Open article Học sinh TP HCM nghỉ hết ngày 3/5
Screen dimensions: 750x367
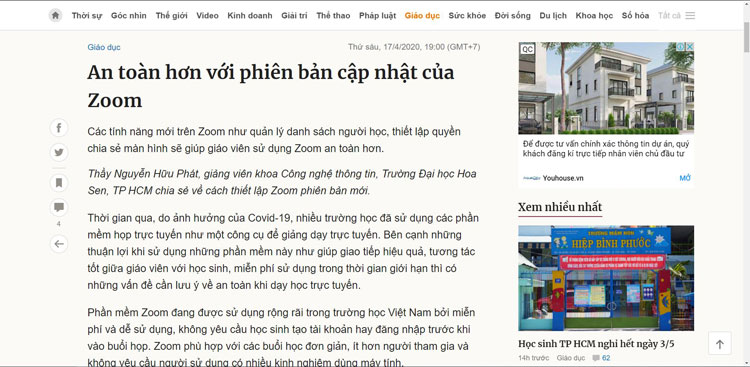tap(596, 344)
